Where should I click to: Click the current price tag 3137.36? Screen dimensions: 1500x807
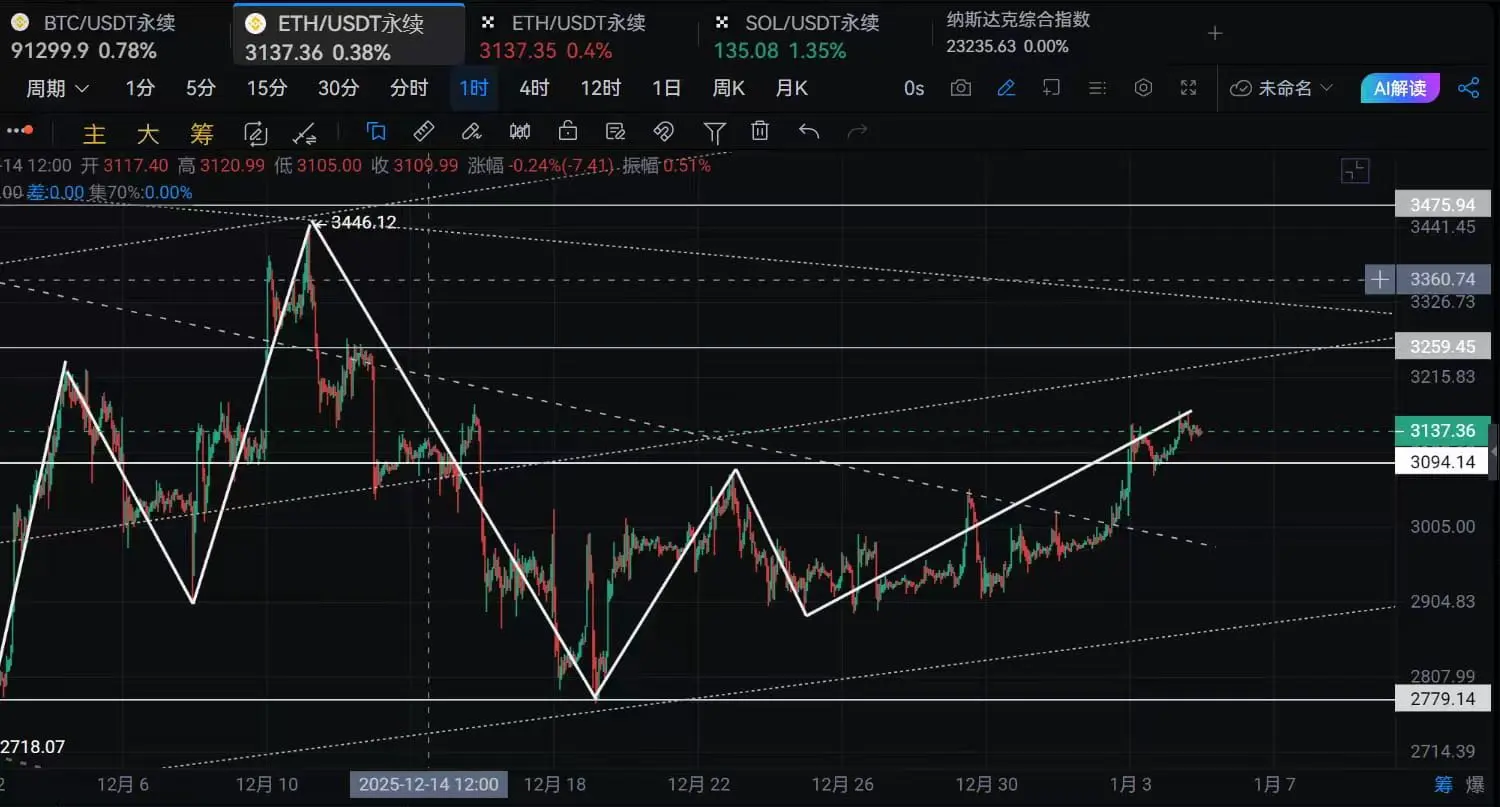tap(1443, 431)
